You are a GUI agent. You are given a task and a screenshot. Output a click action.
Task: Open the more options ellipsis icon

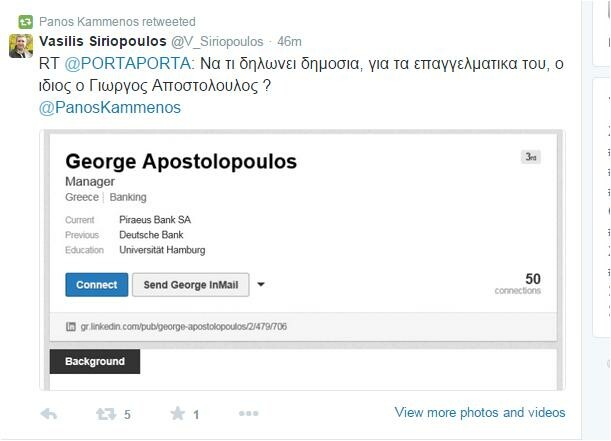pyautogui.click(x=249, y=413)
